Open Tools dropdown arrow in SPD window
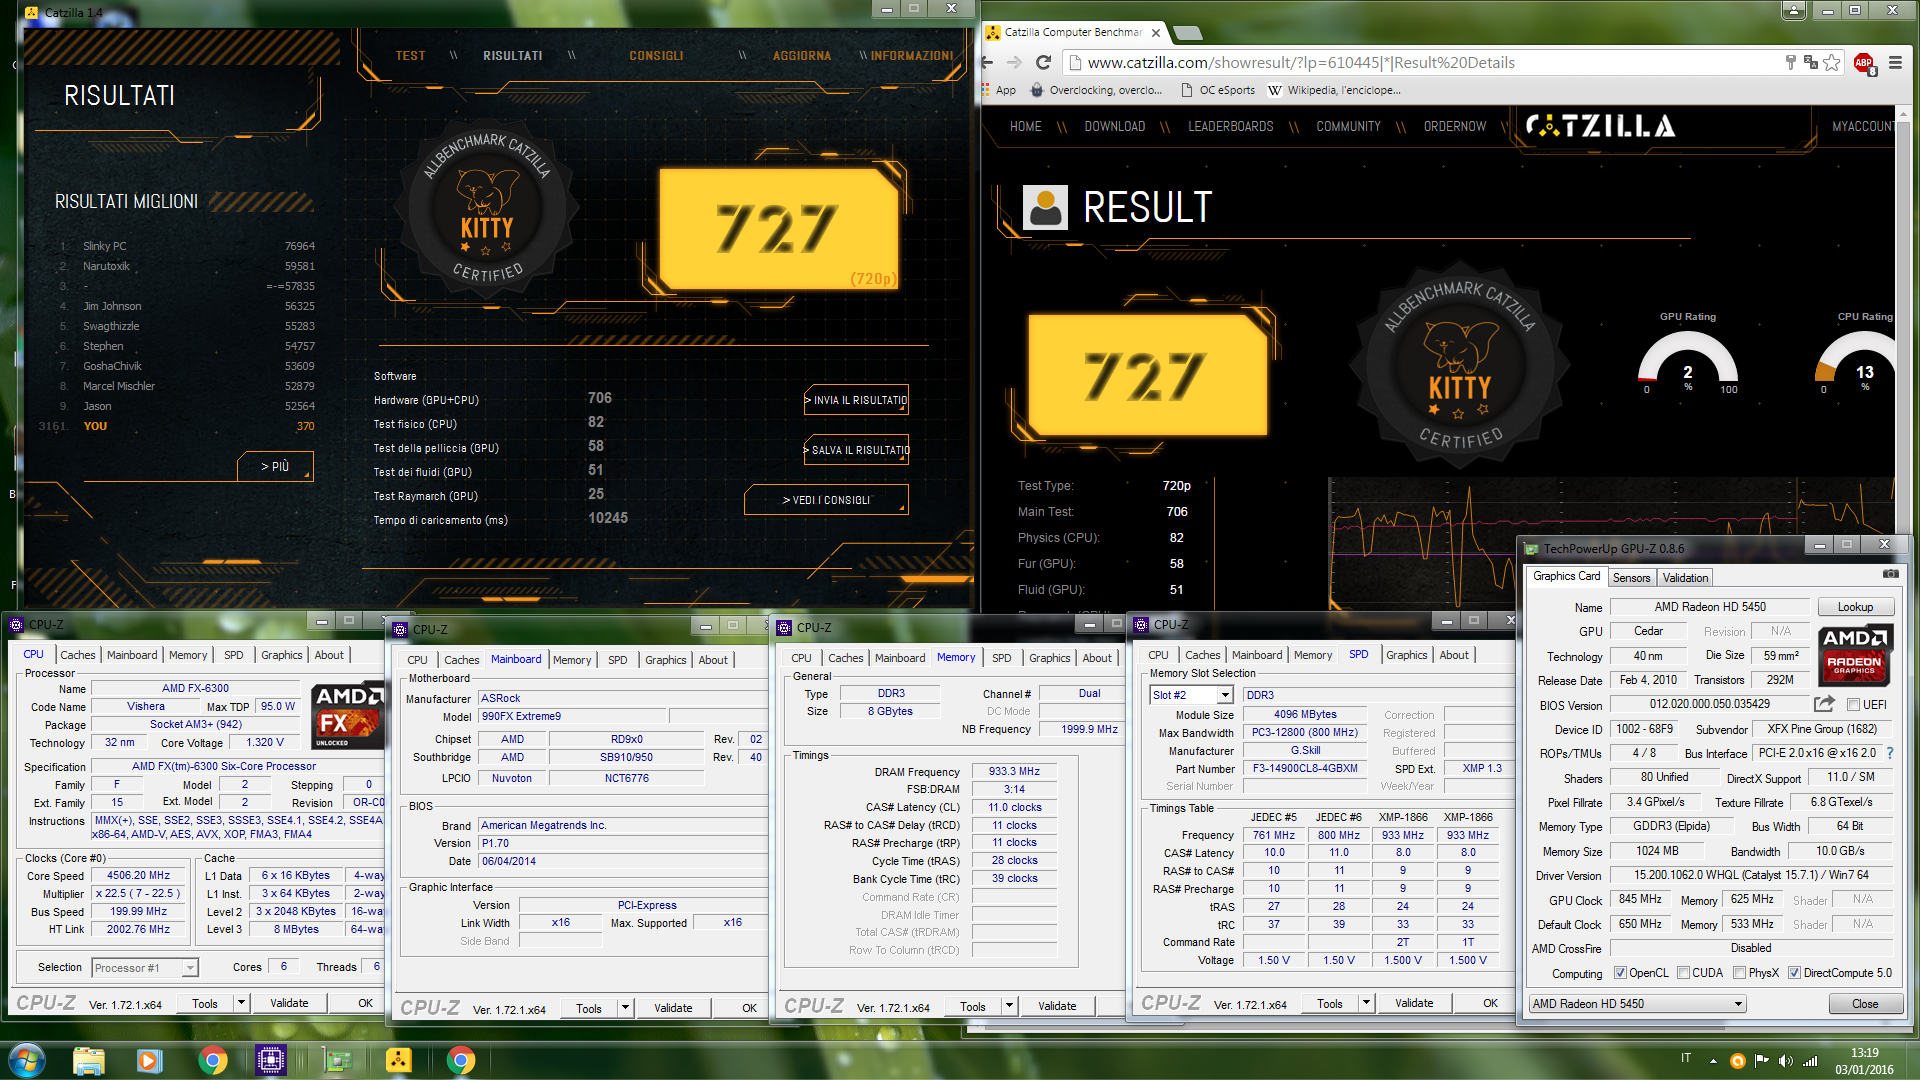The height and width of the screenshot is (1080, 1920). pos(1366,1003)
